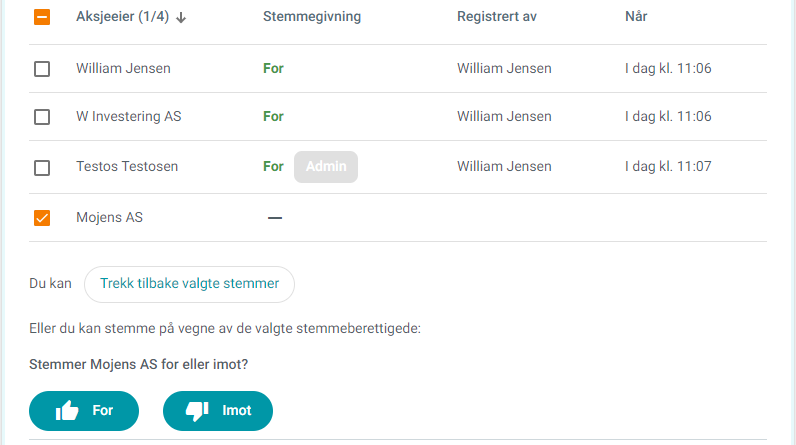Vote Imot on behalf of Mojens AS
796x445 pixels.
[218, 410]
